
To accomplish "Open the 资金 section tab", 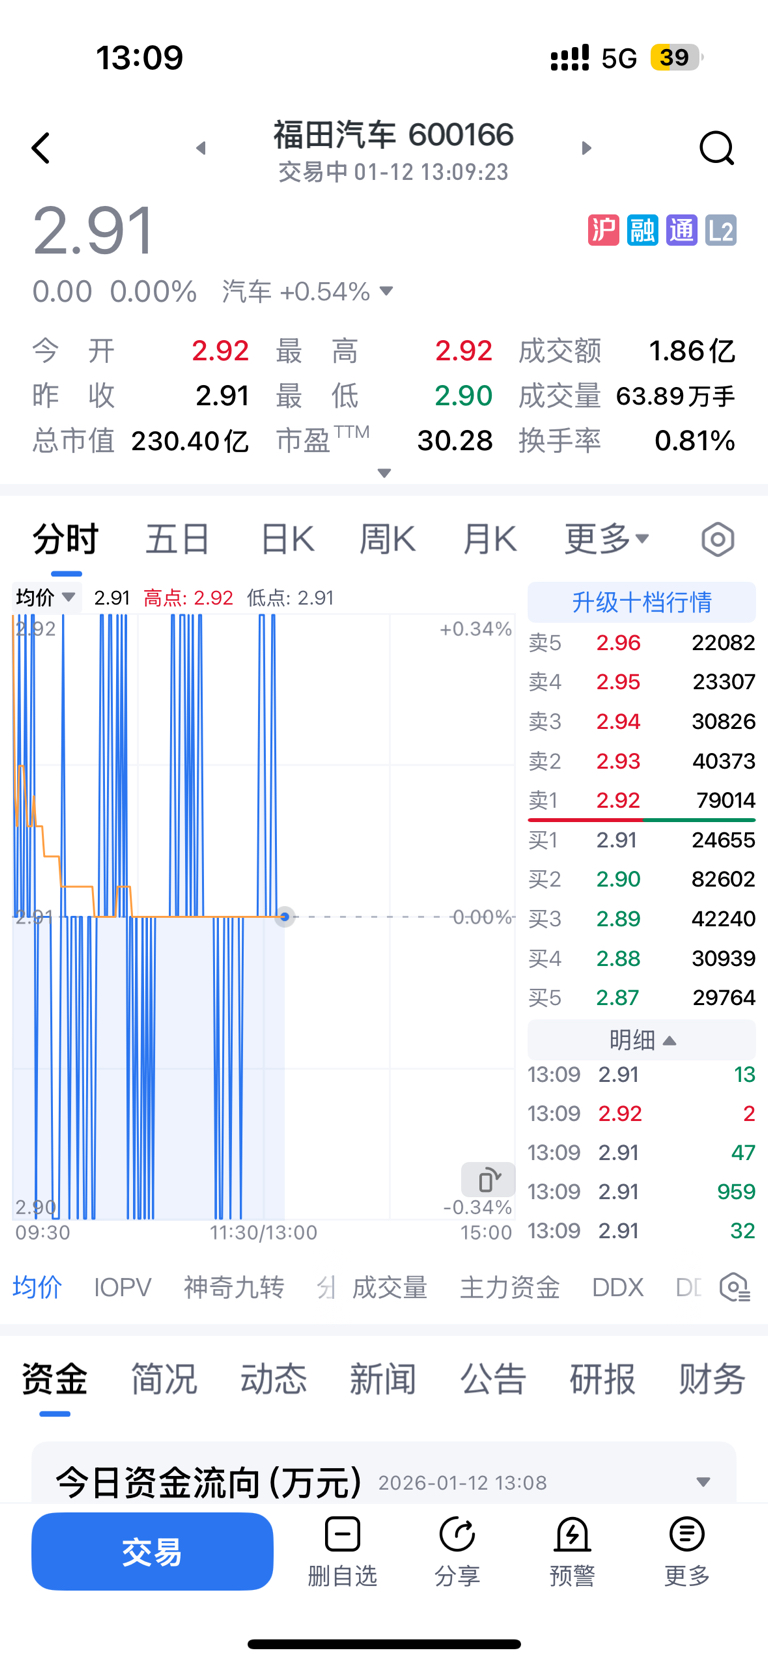I will 55,1380.
